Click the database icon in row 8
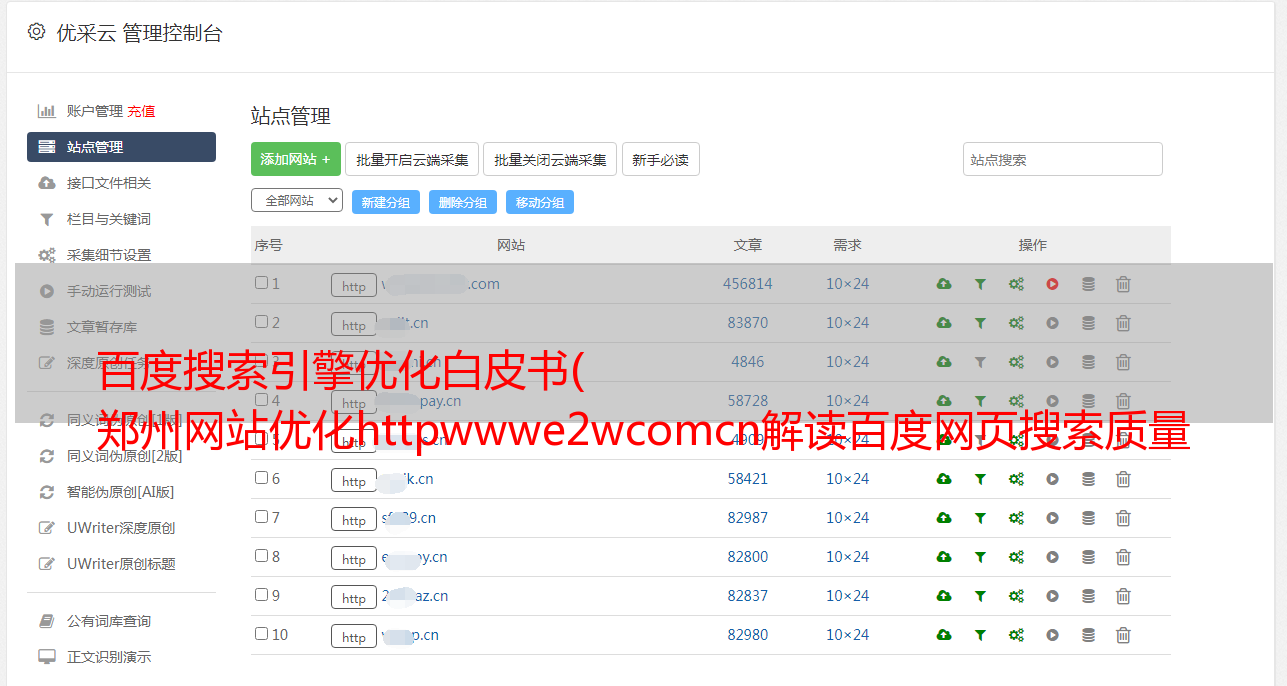Viewport: 1287px width, 686px height. coord(1088,557)
